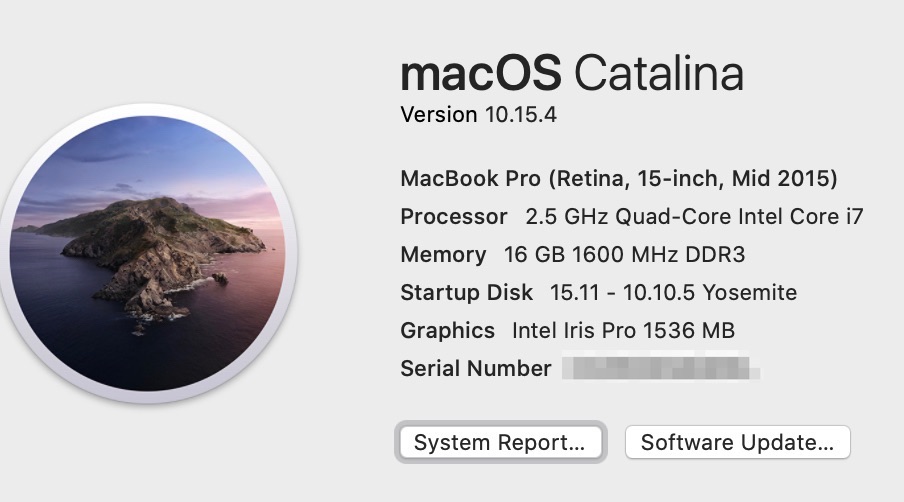Click the blurred serial number value

click(x=660, y=368)
